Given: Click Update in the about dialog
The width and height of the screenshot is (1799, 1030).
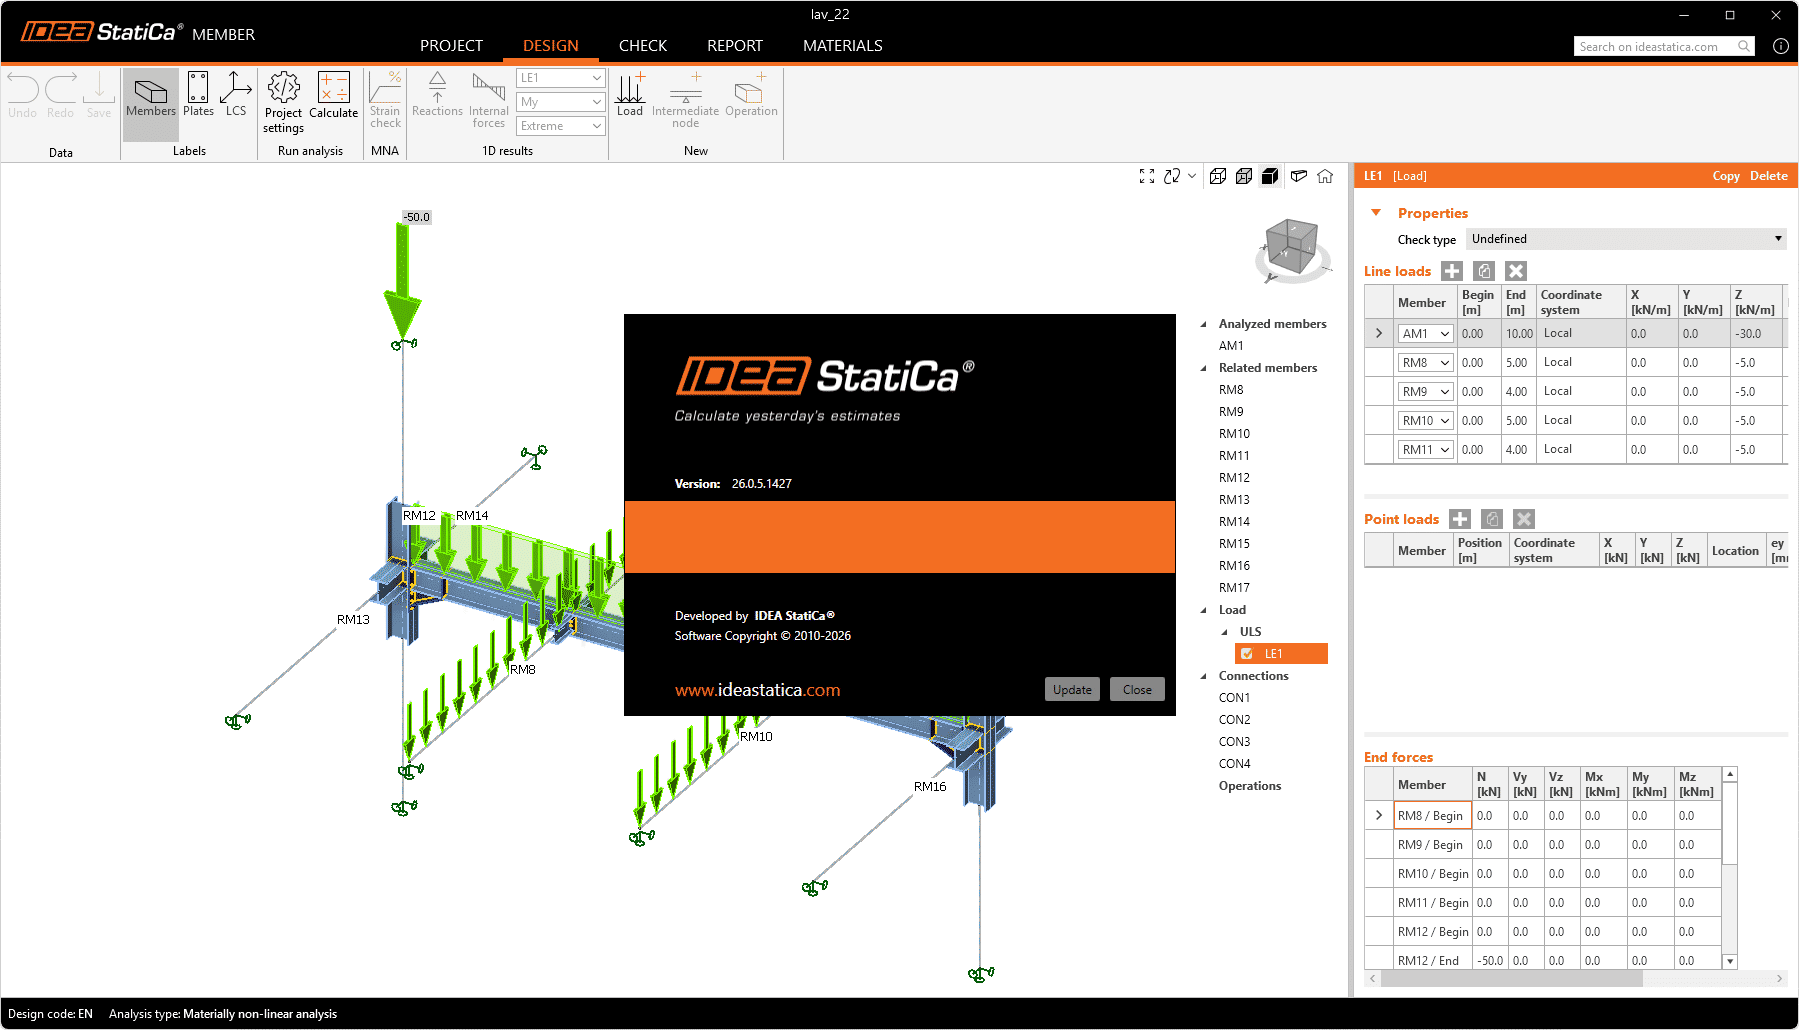Looking at the screenshot, I should [1072, 690].
